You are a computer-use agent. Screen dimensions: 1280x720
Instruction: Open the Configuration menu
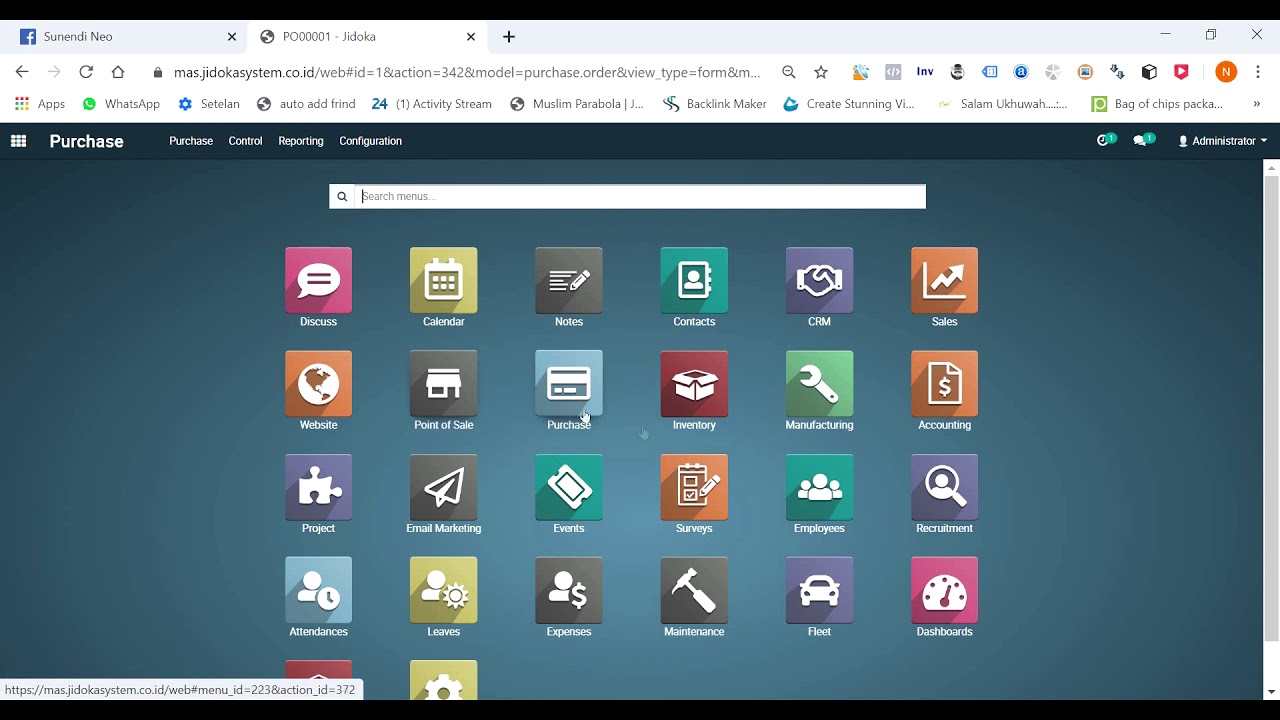(x=370, y=141)
